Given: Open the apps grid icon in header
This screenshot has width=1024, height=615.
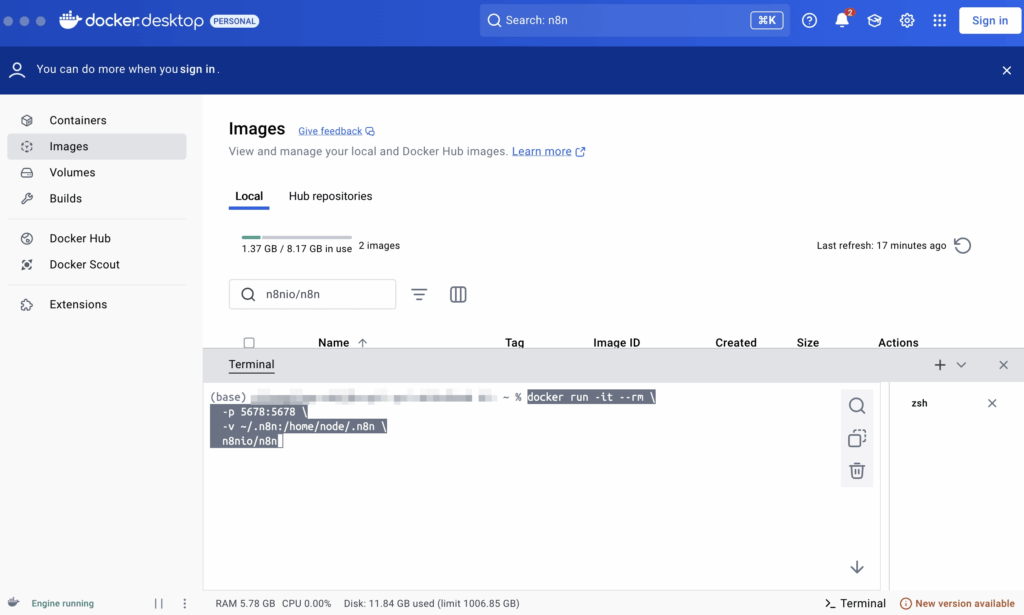Looking at the screenshot, I should tap(940, 20).
